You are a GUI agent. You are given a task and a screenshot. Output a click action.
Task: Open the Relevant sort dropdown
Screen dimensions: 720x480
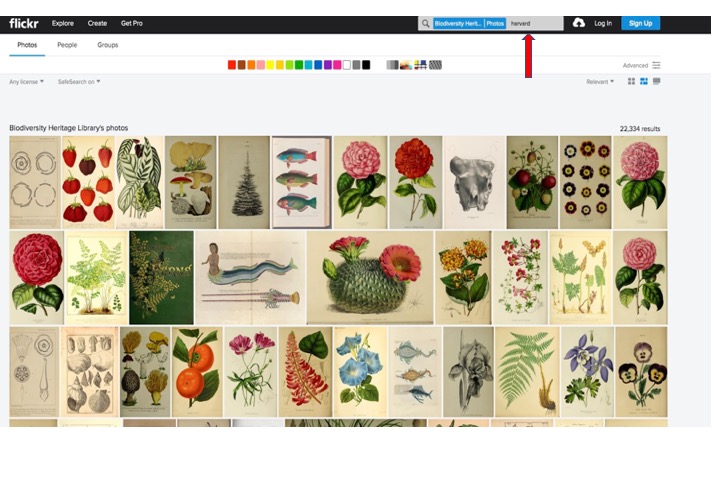[x=600, y=81]
